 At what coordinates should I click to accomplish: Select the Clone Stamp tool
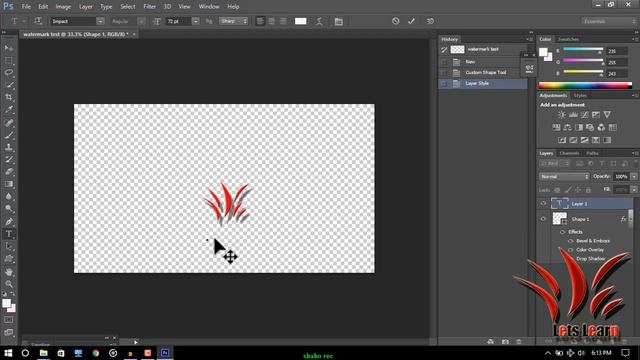click(9, 147)
